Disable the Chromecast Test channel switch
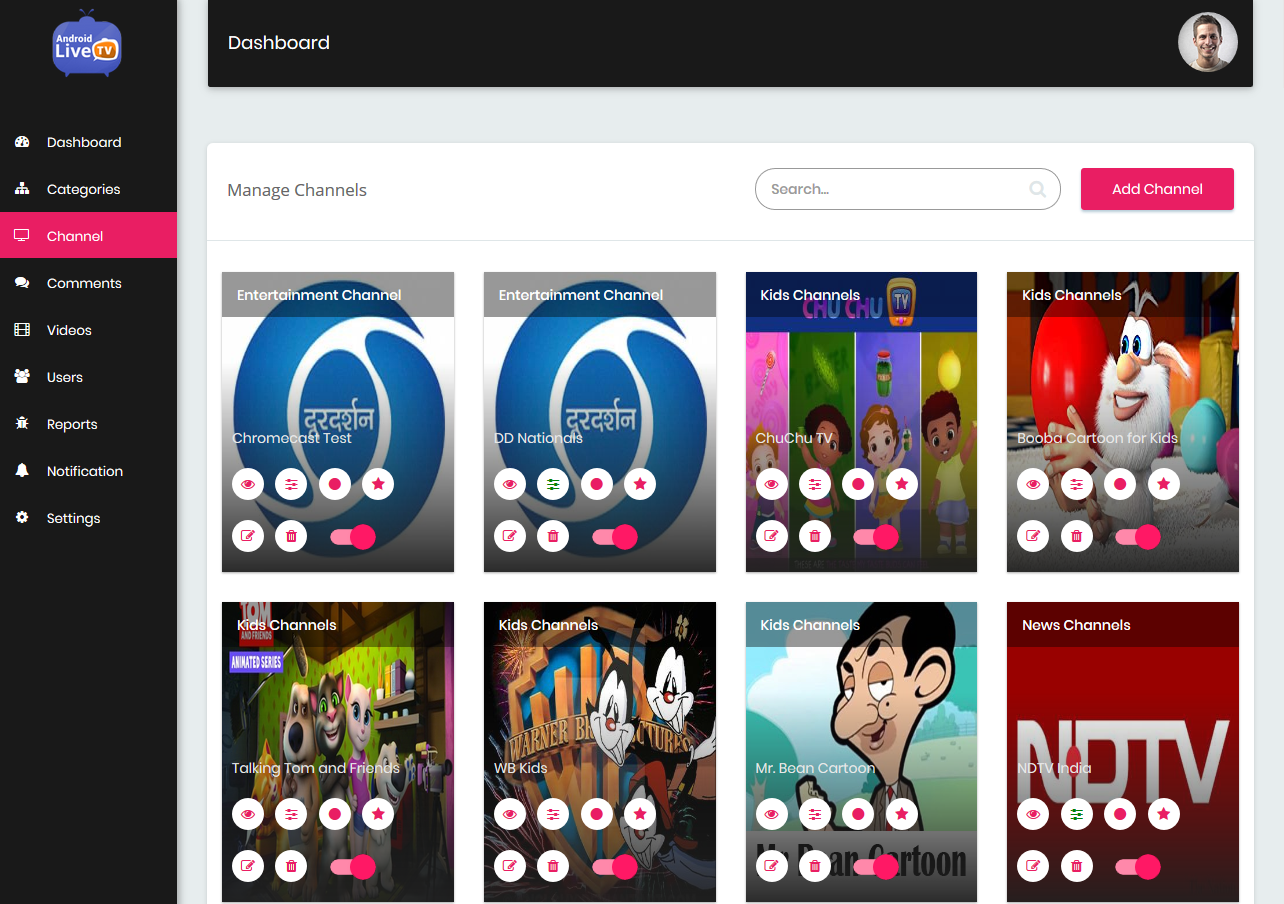The width and height of the screenshot is (1284, 904). (352, 537)
